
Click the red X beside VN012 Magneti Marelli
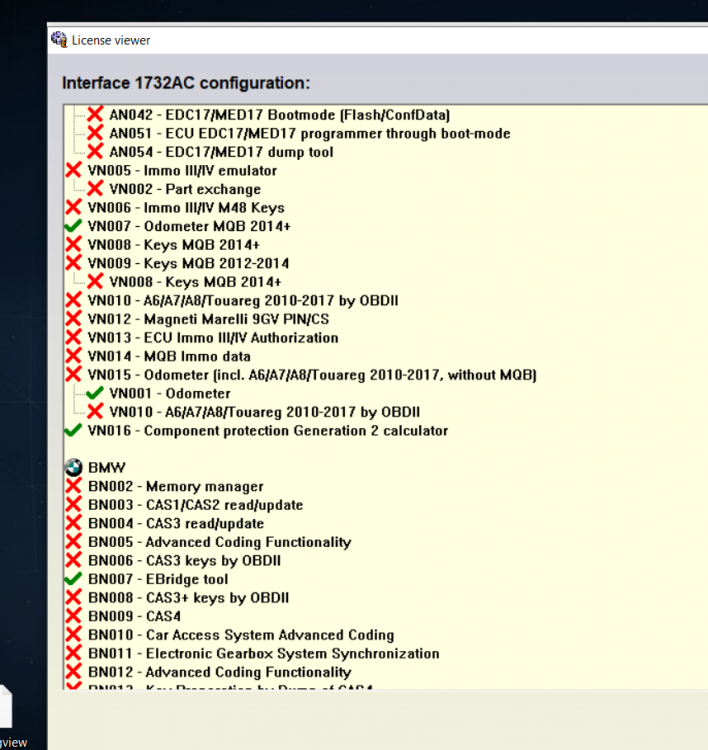click(x=73, y=319)
